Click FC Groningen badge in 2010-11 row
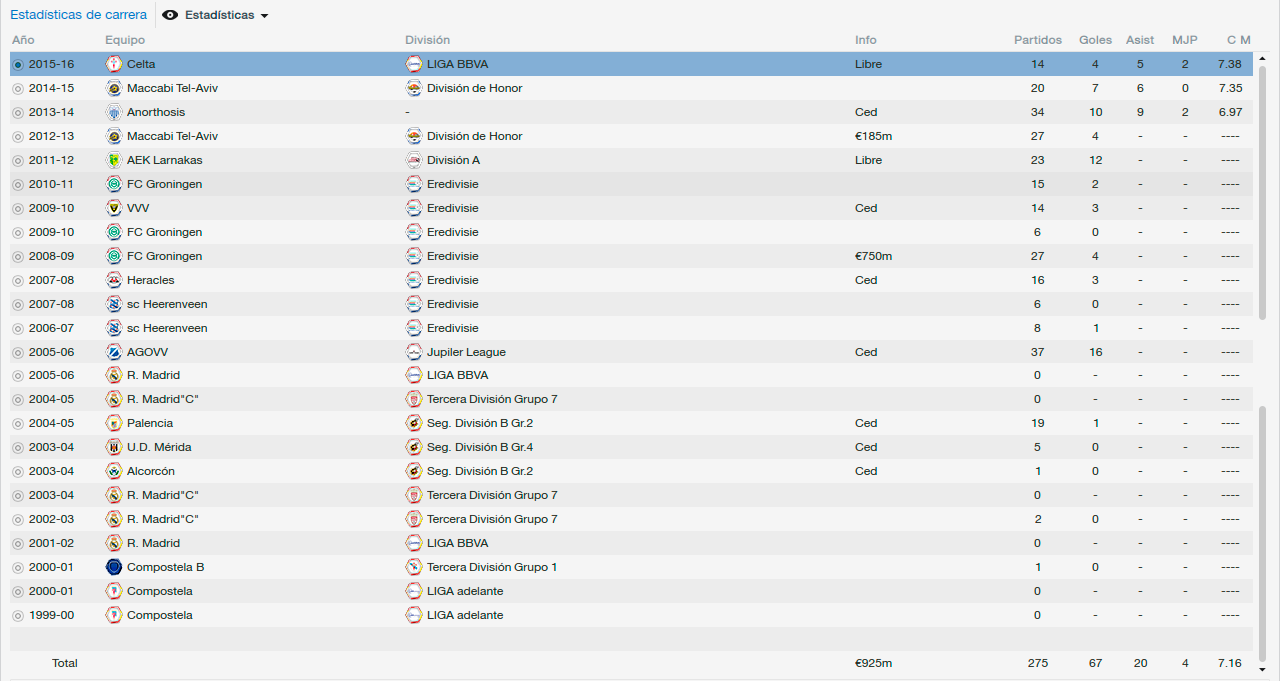 click(114, 184)
